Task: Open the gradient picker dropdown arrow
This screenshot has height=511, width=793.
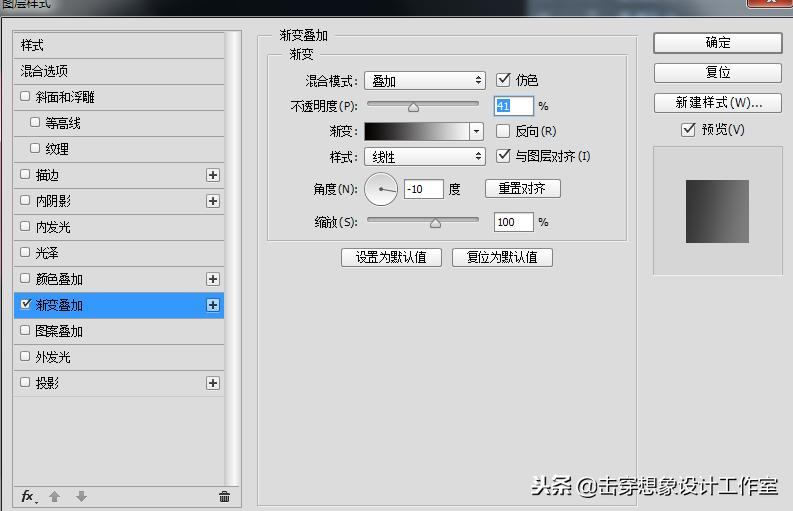Action: point(476,132)
